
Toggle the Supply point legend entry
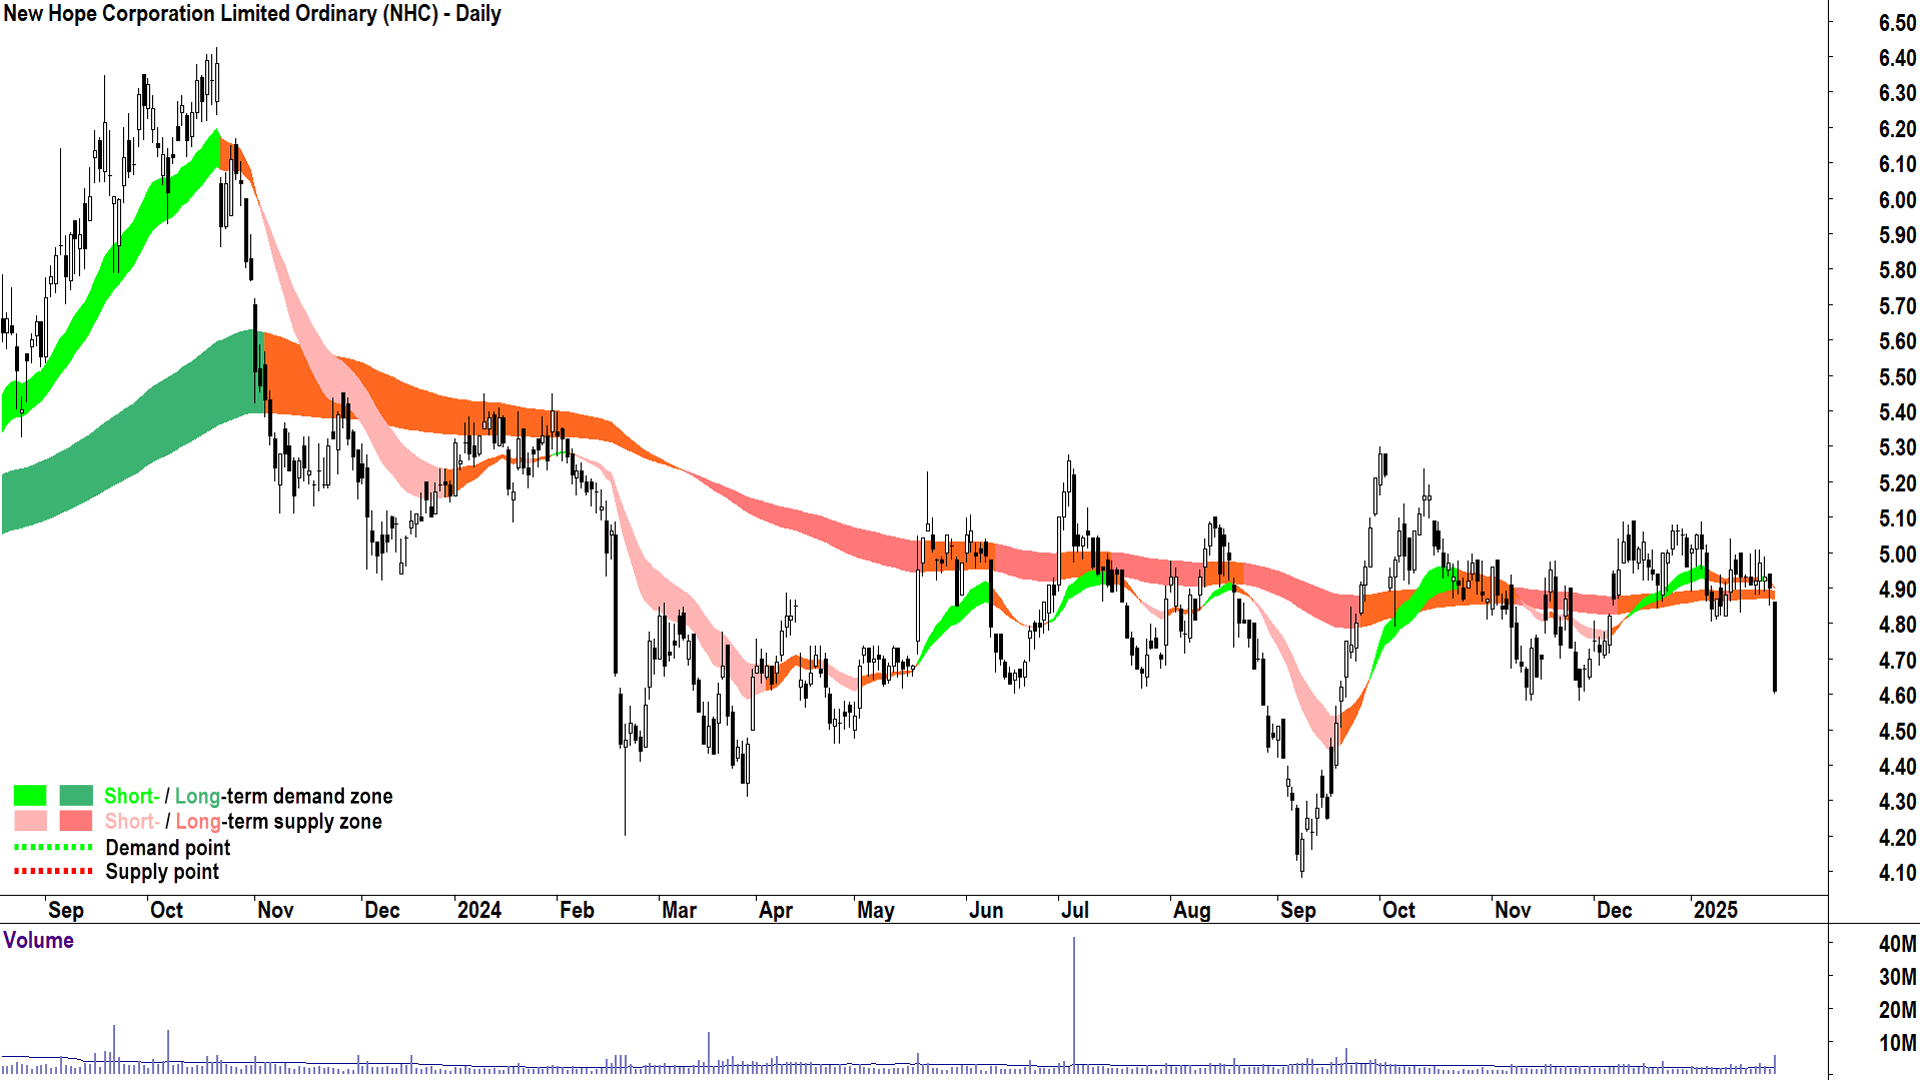(x=162, y=871)
